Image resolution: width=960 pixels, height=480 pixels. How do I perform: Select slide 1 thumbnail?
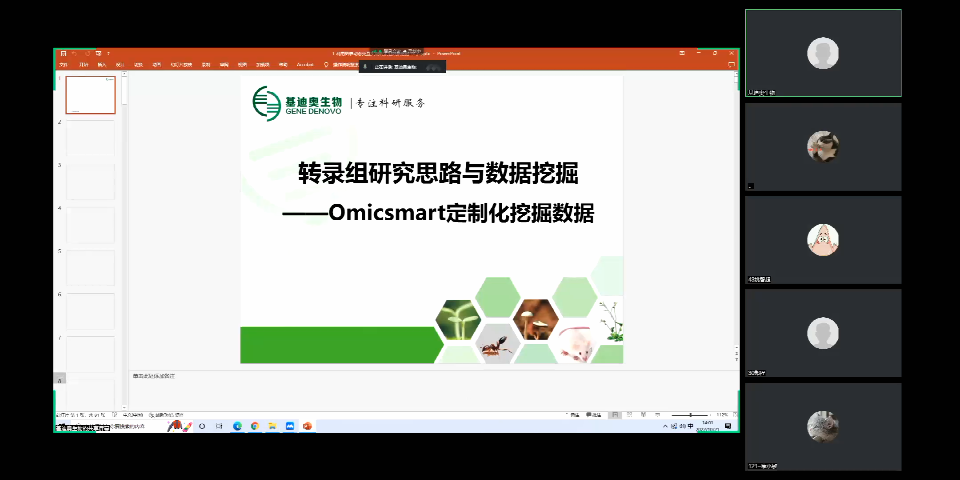pos(91,95)
